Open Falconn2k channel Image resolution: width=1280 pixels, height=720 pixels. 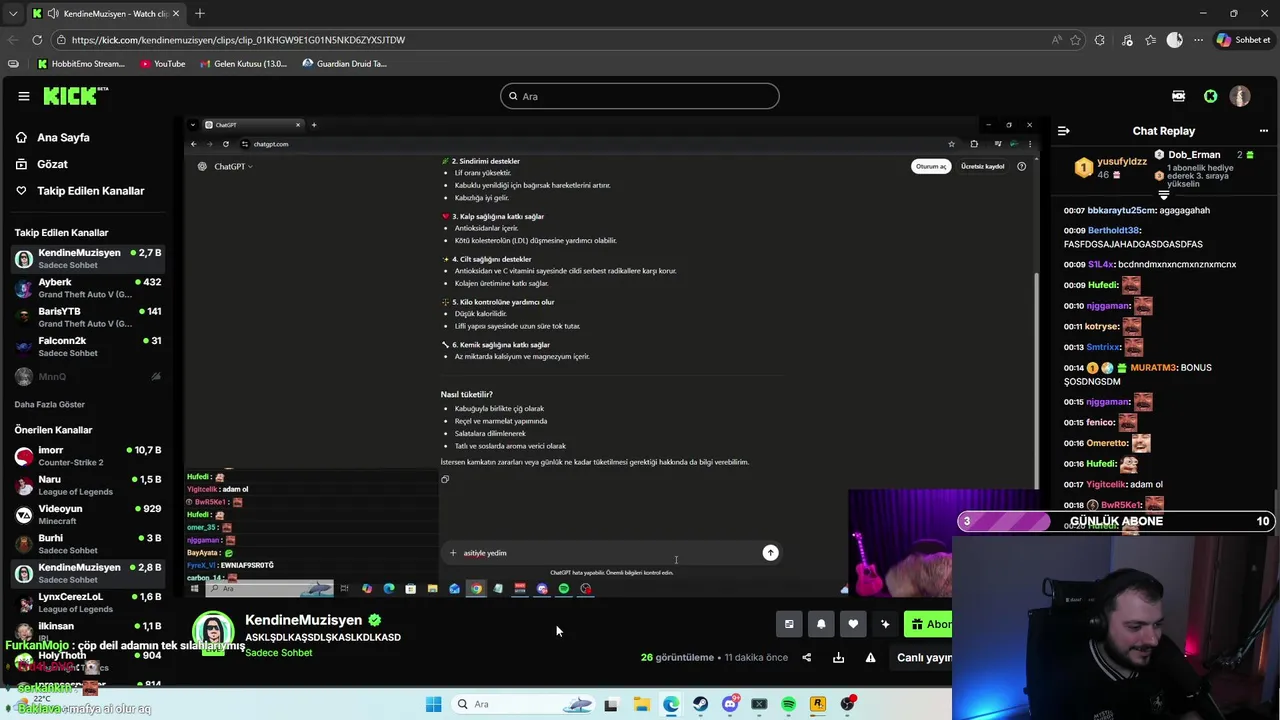(88, 346)
